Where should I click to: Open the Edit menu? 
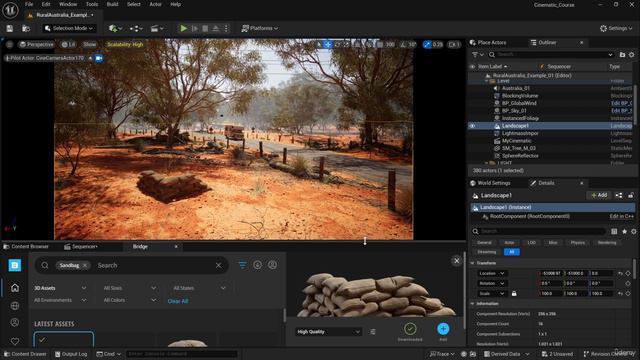(x=46, y=4)
